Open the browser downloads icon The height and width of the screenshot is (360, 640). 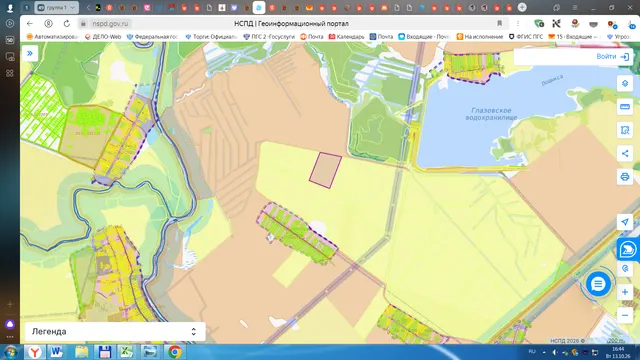click(632, 24)
